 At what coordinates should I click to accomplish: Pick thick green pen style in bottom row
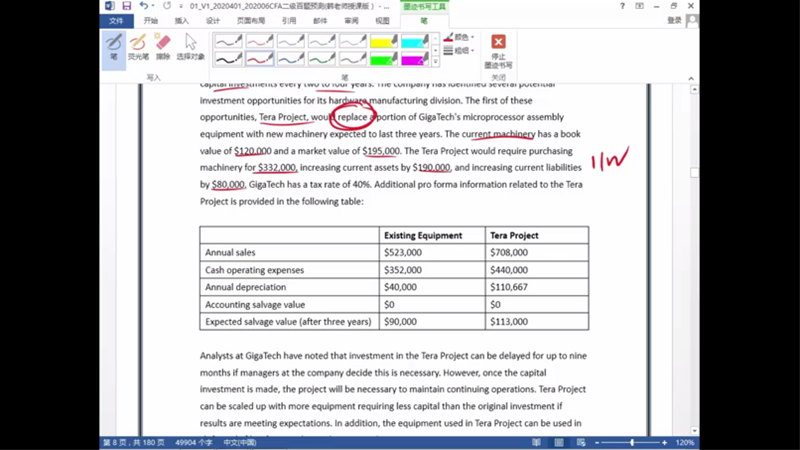tap(321, 59)
